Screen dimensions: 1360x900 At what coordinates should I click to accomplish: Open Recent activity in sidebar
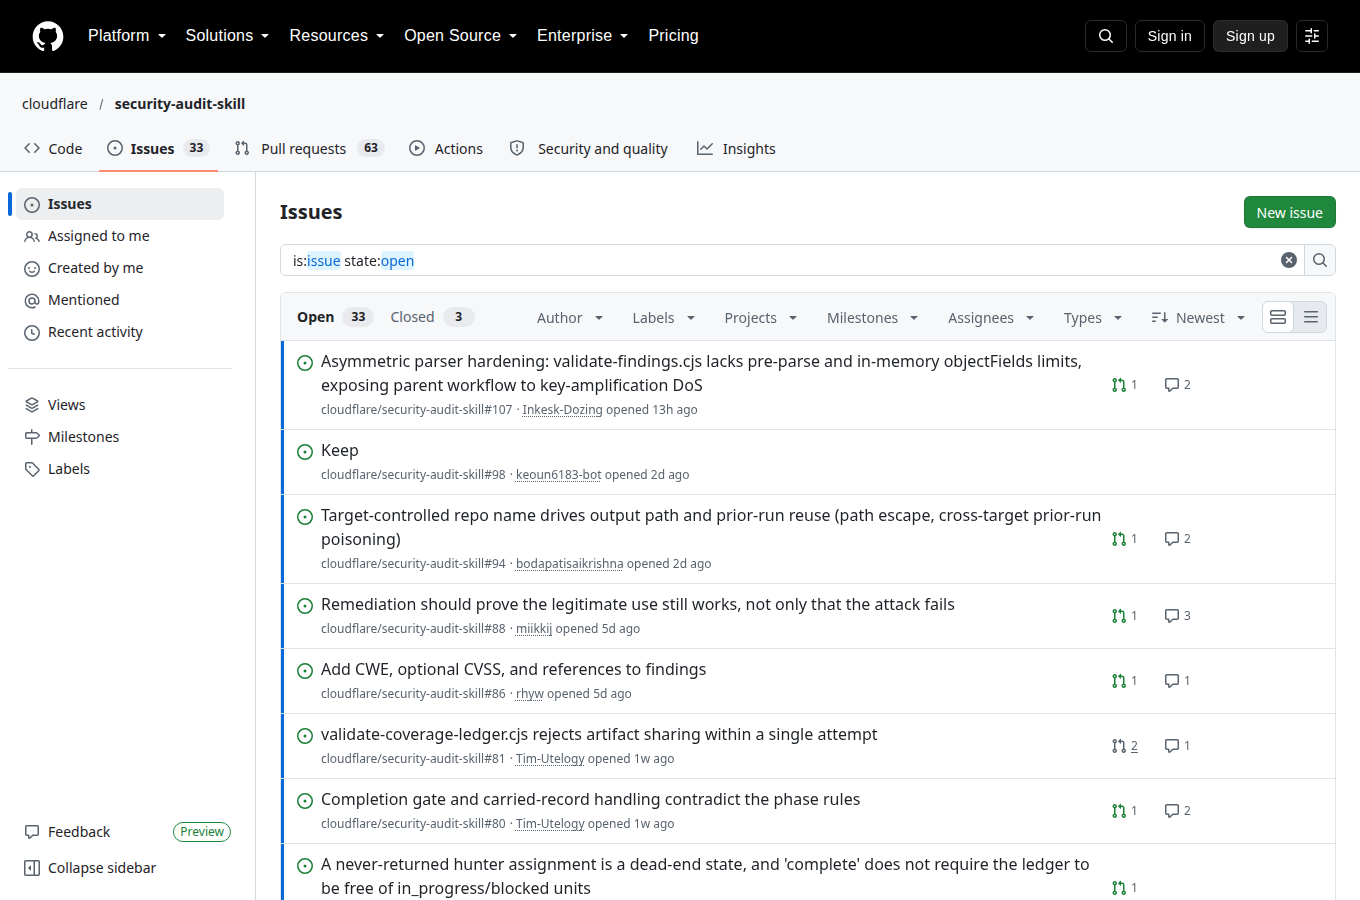pos(120,332)
